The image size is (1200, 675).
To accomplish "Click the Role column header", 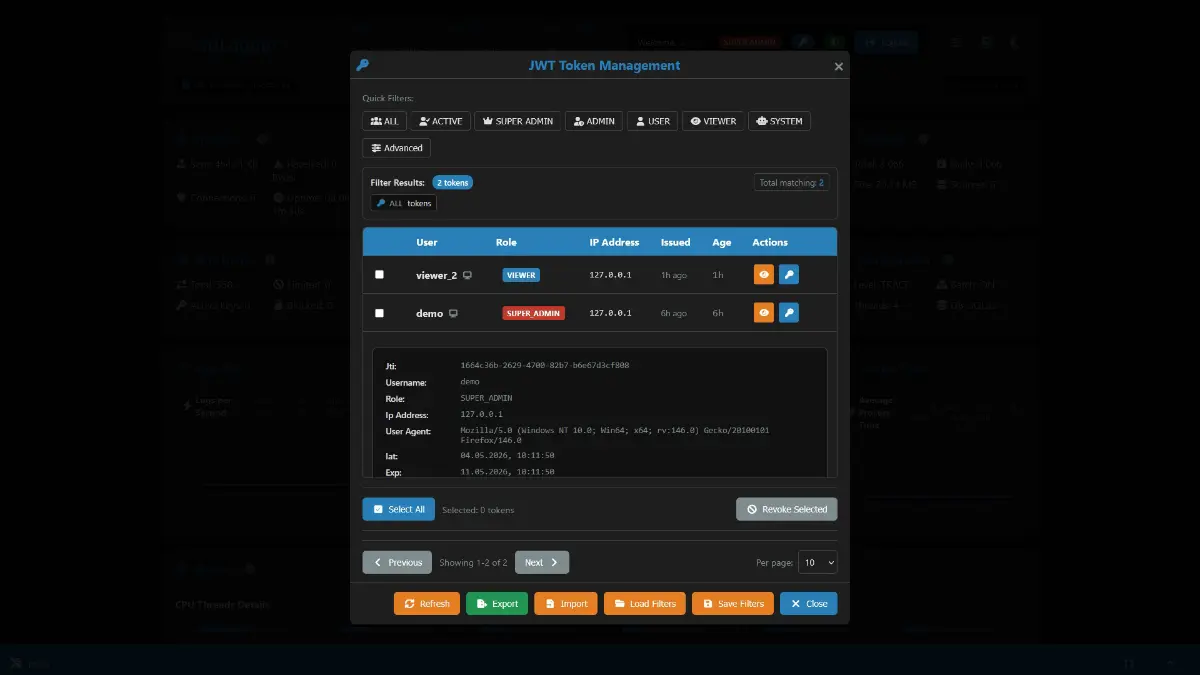I will pyautogui.click(x=506, y=242).
